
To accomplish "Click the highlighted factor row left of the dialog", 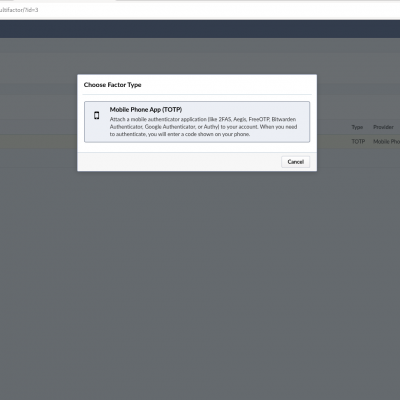I will point(38,141).
